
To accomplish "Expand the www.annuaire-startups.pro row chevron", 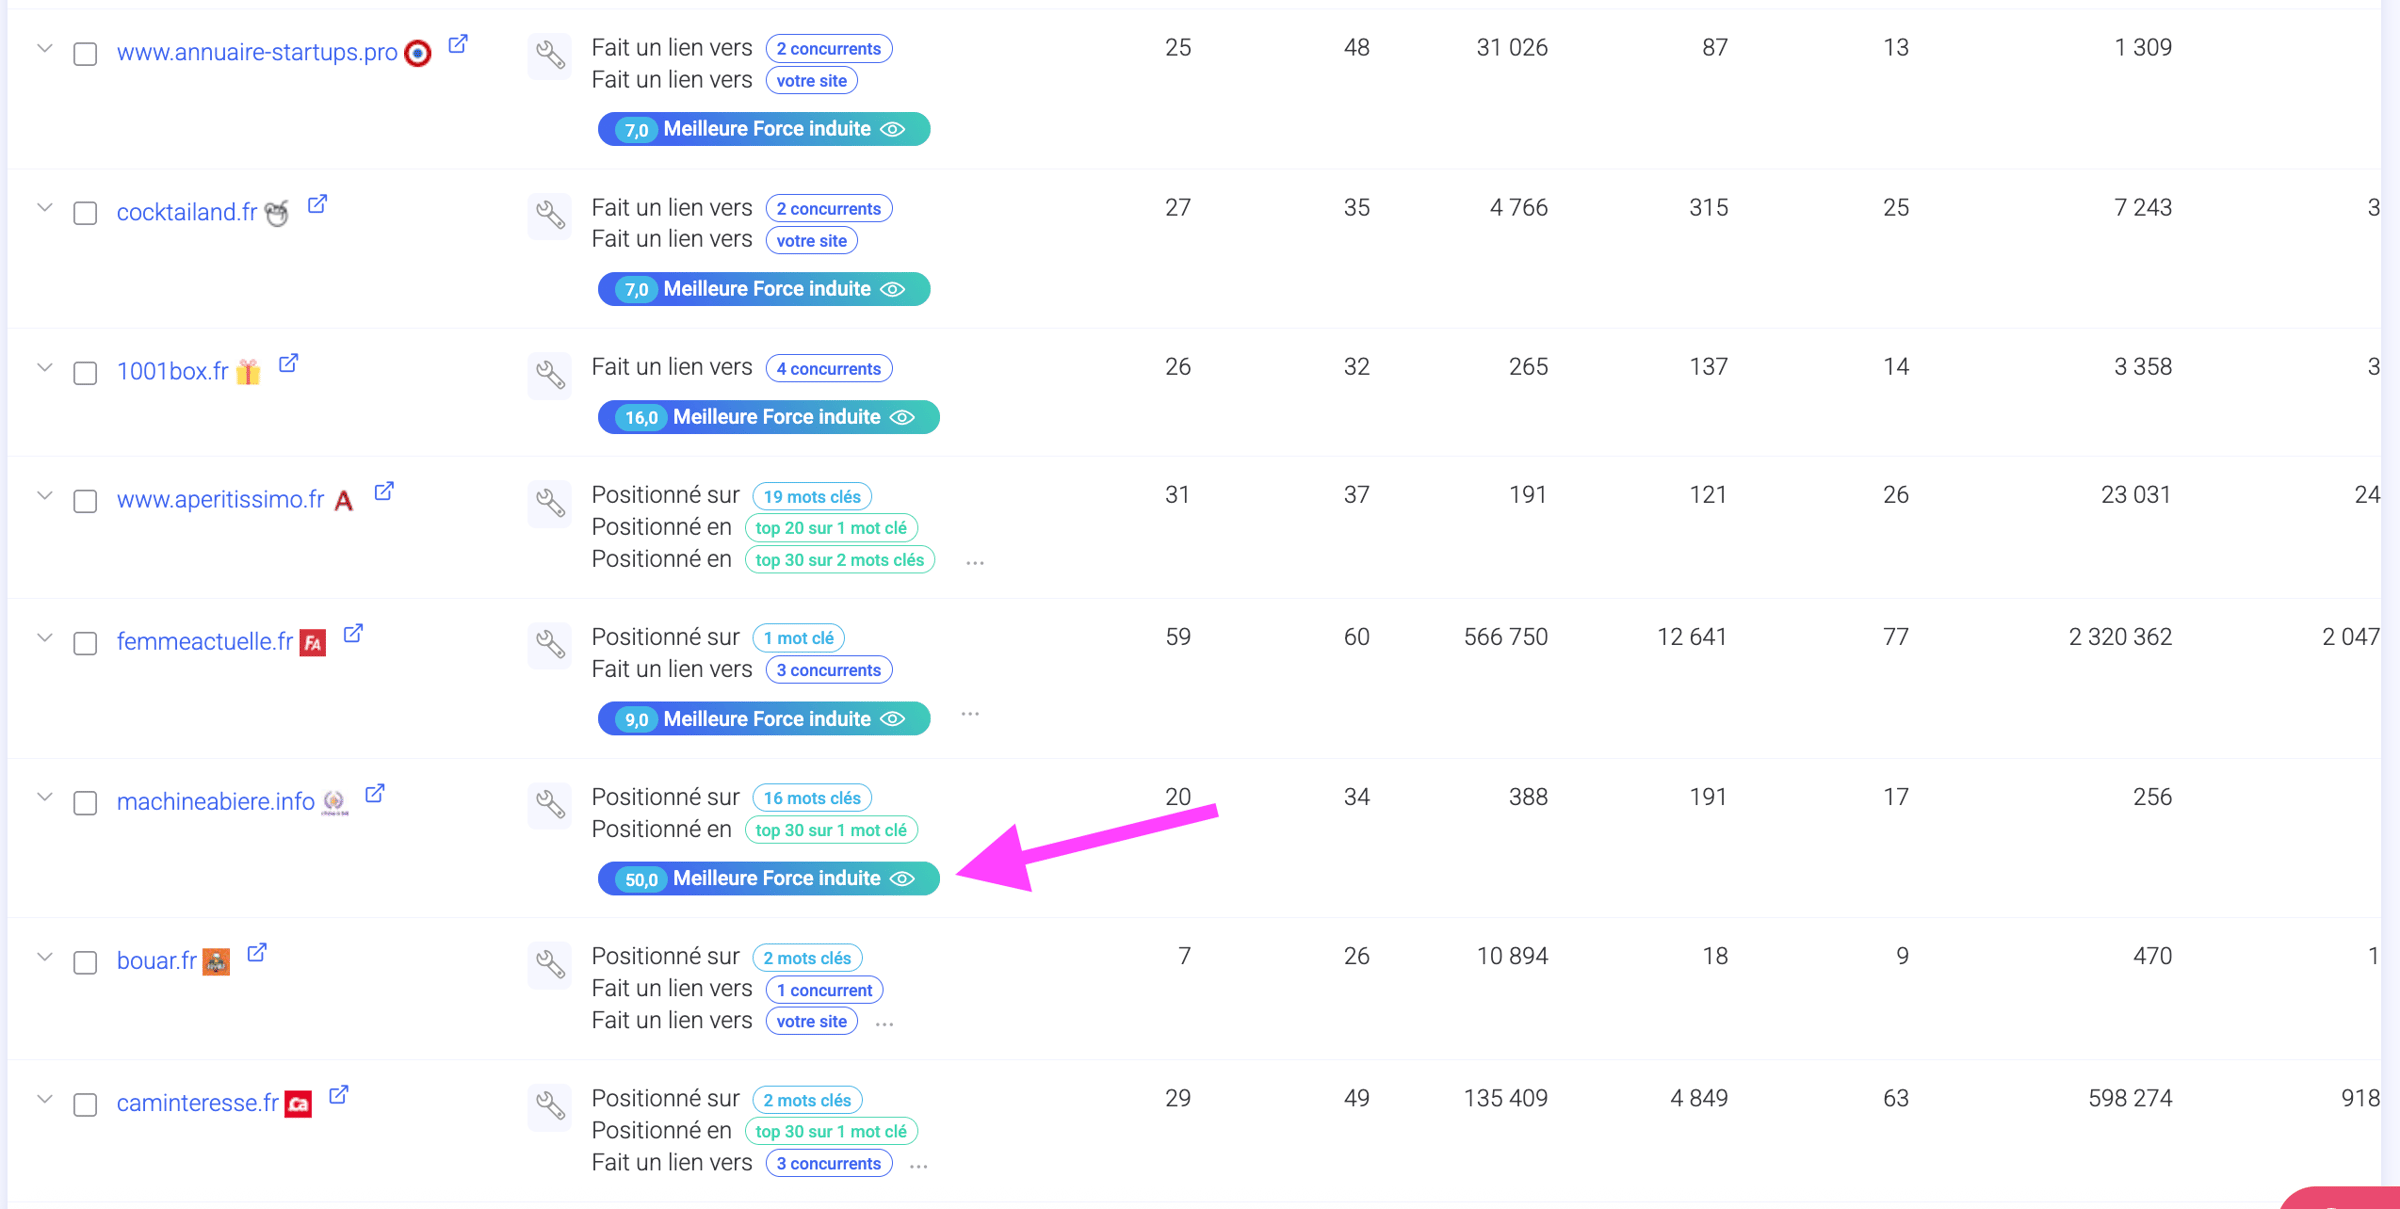I will (44, 48).
